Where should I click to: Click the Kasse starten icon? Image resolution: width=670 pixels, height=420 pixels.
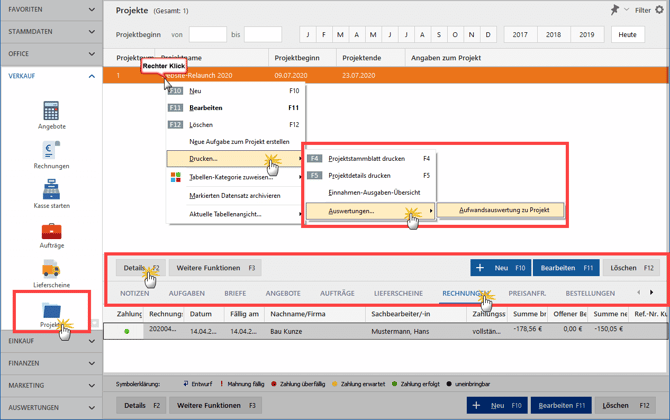[x=51, y=191]
